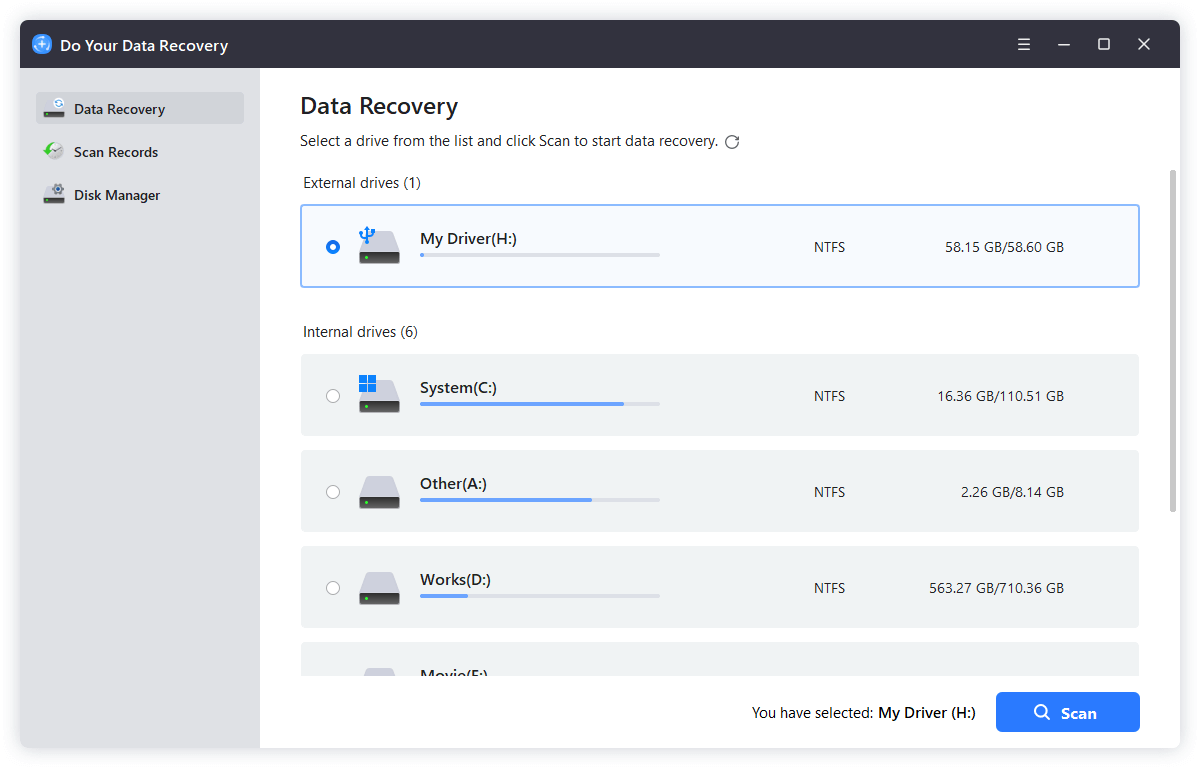Select the System(C:) radio button

[333, 396]
